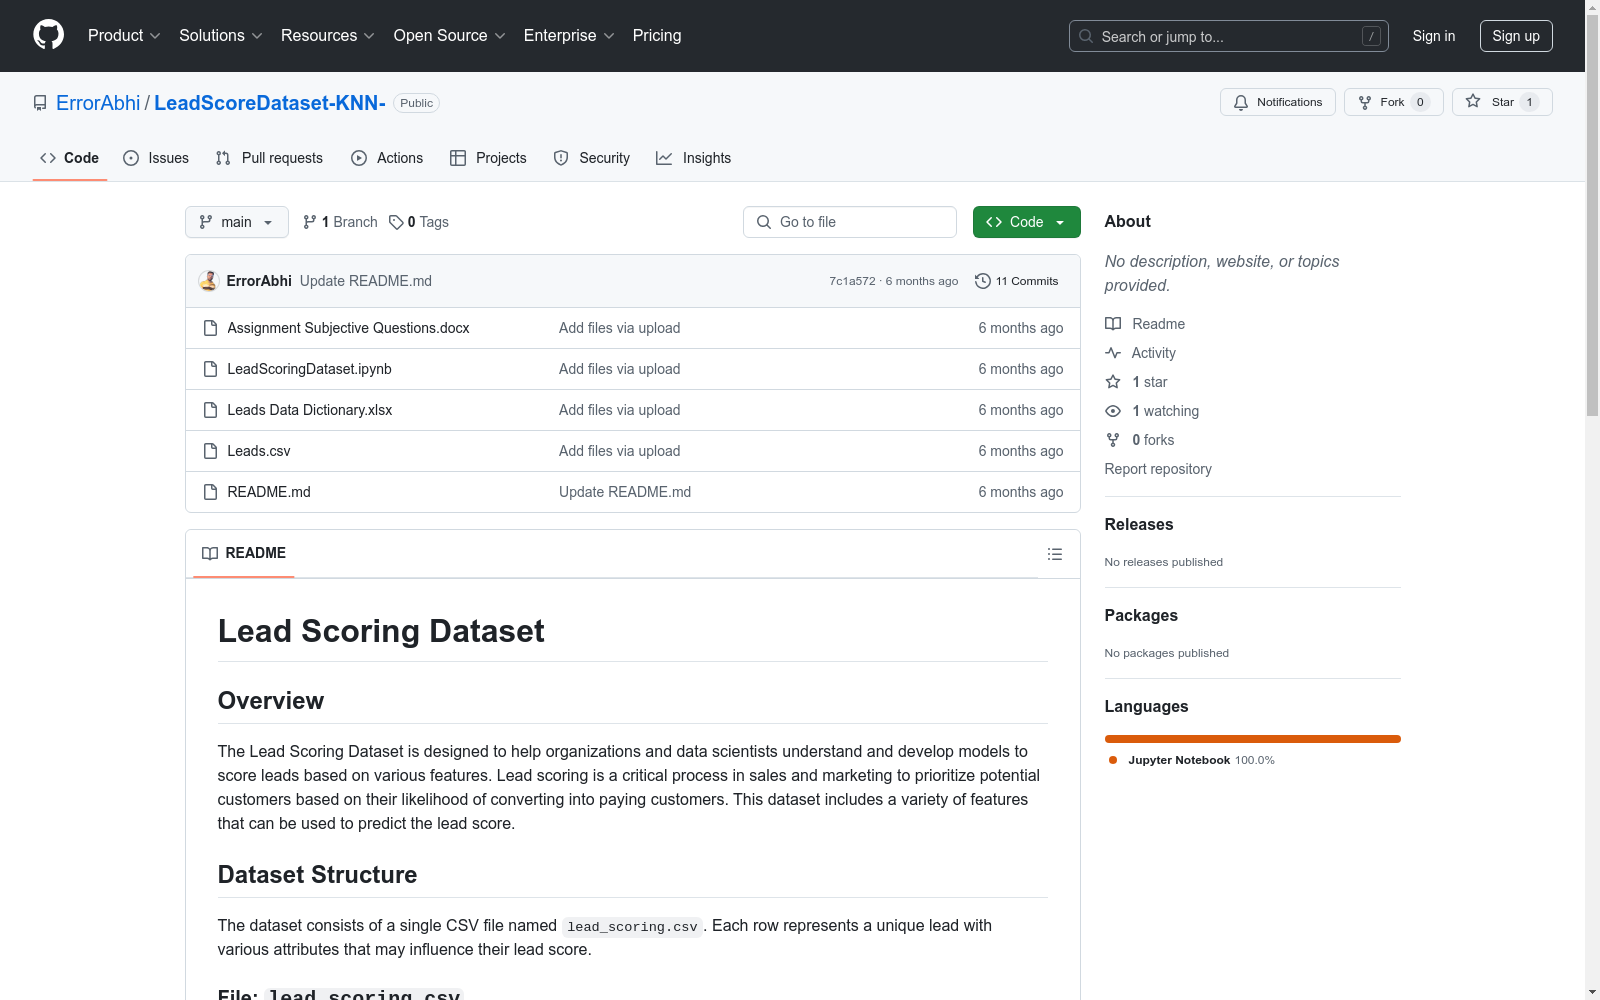View the 11 Commits history

click(1017, 281)
